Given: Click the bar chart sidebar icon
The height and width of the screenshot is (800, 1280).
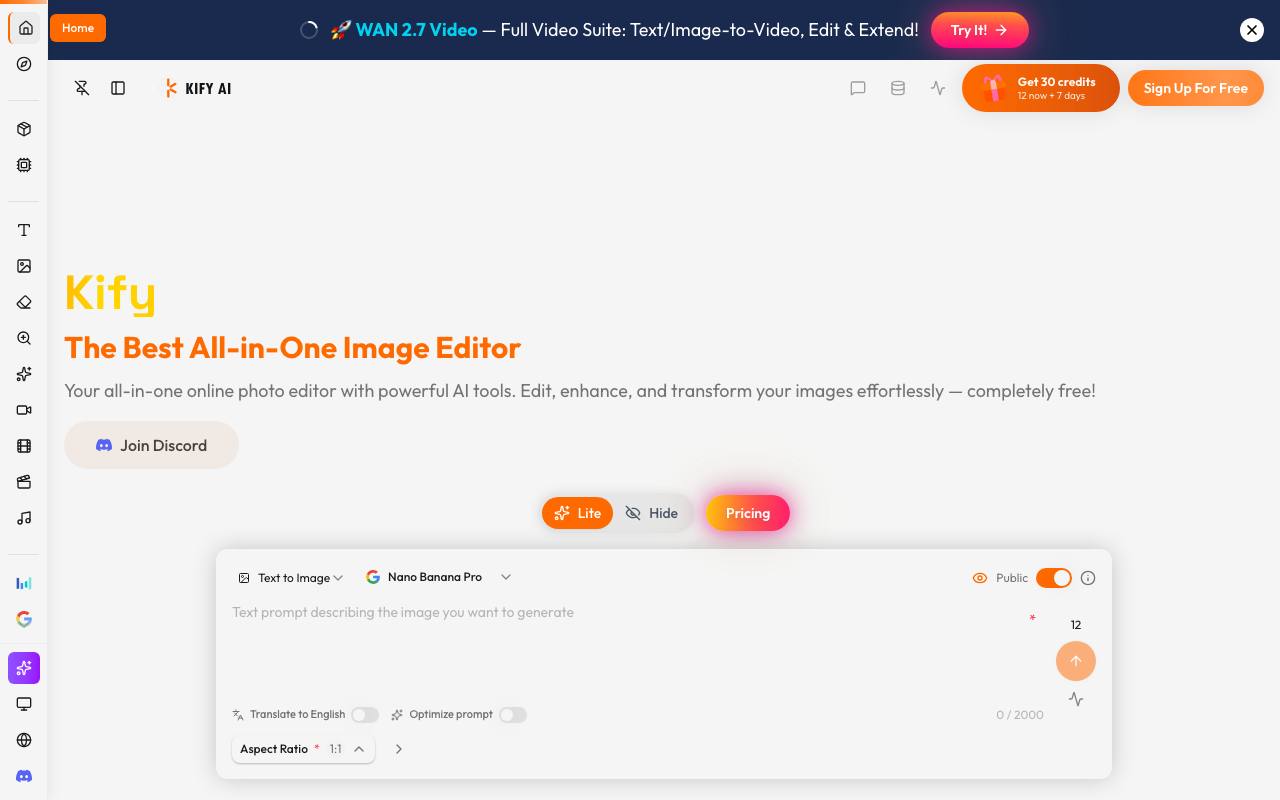Looking at the screenshot, I should point(24,583).
